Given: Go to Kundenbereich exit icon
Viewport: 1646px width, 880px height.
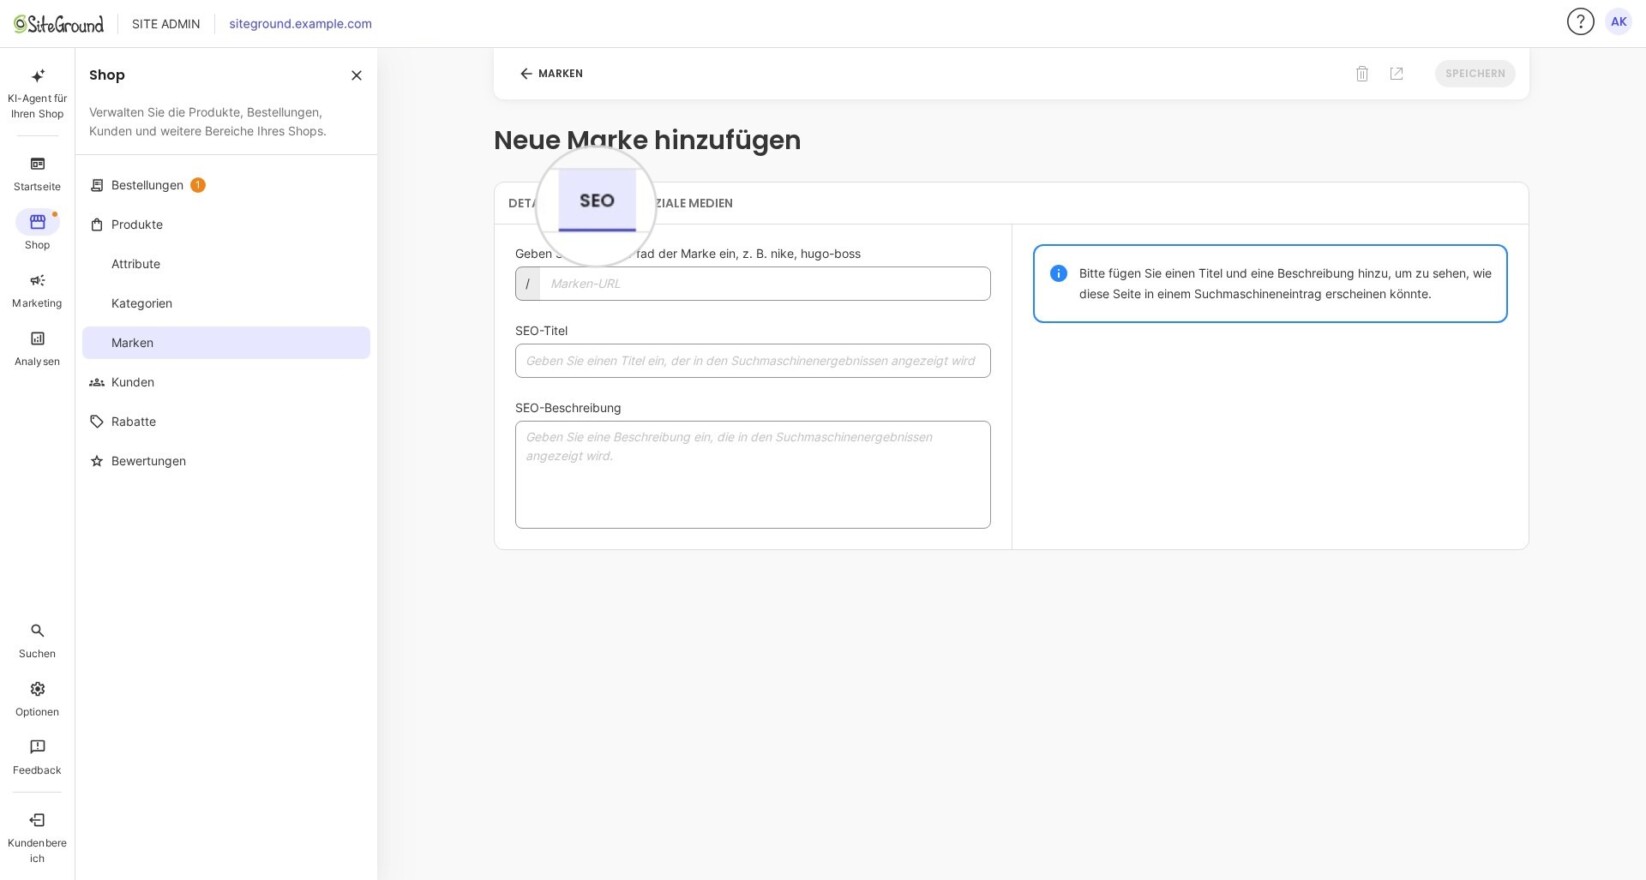Looking at the screenshot, I should [37, 820].
